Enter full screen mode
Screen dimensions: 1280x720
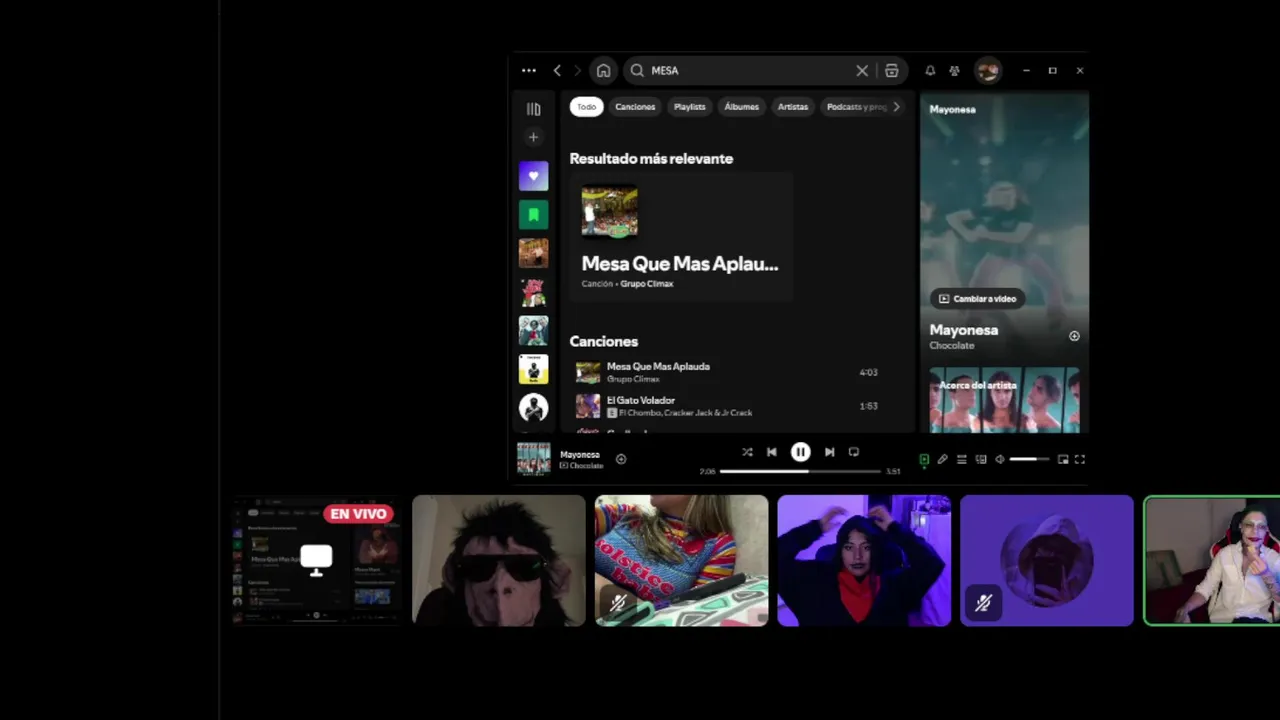(x=1080, y=460)
